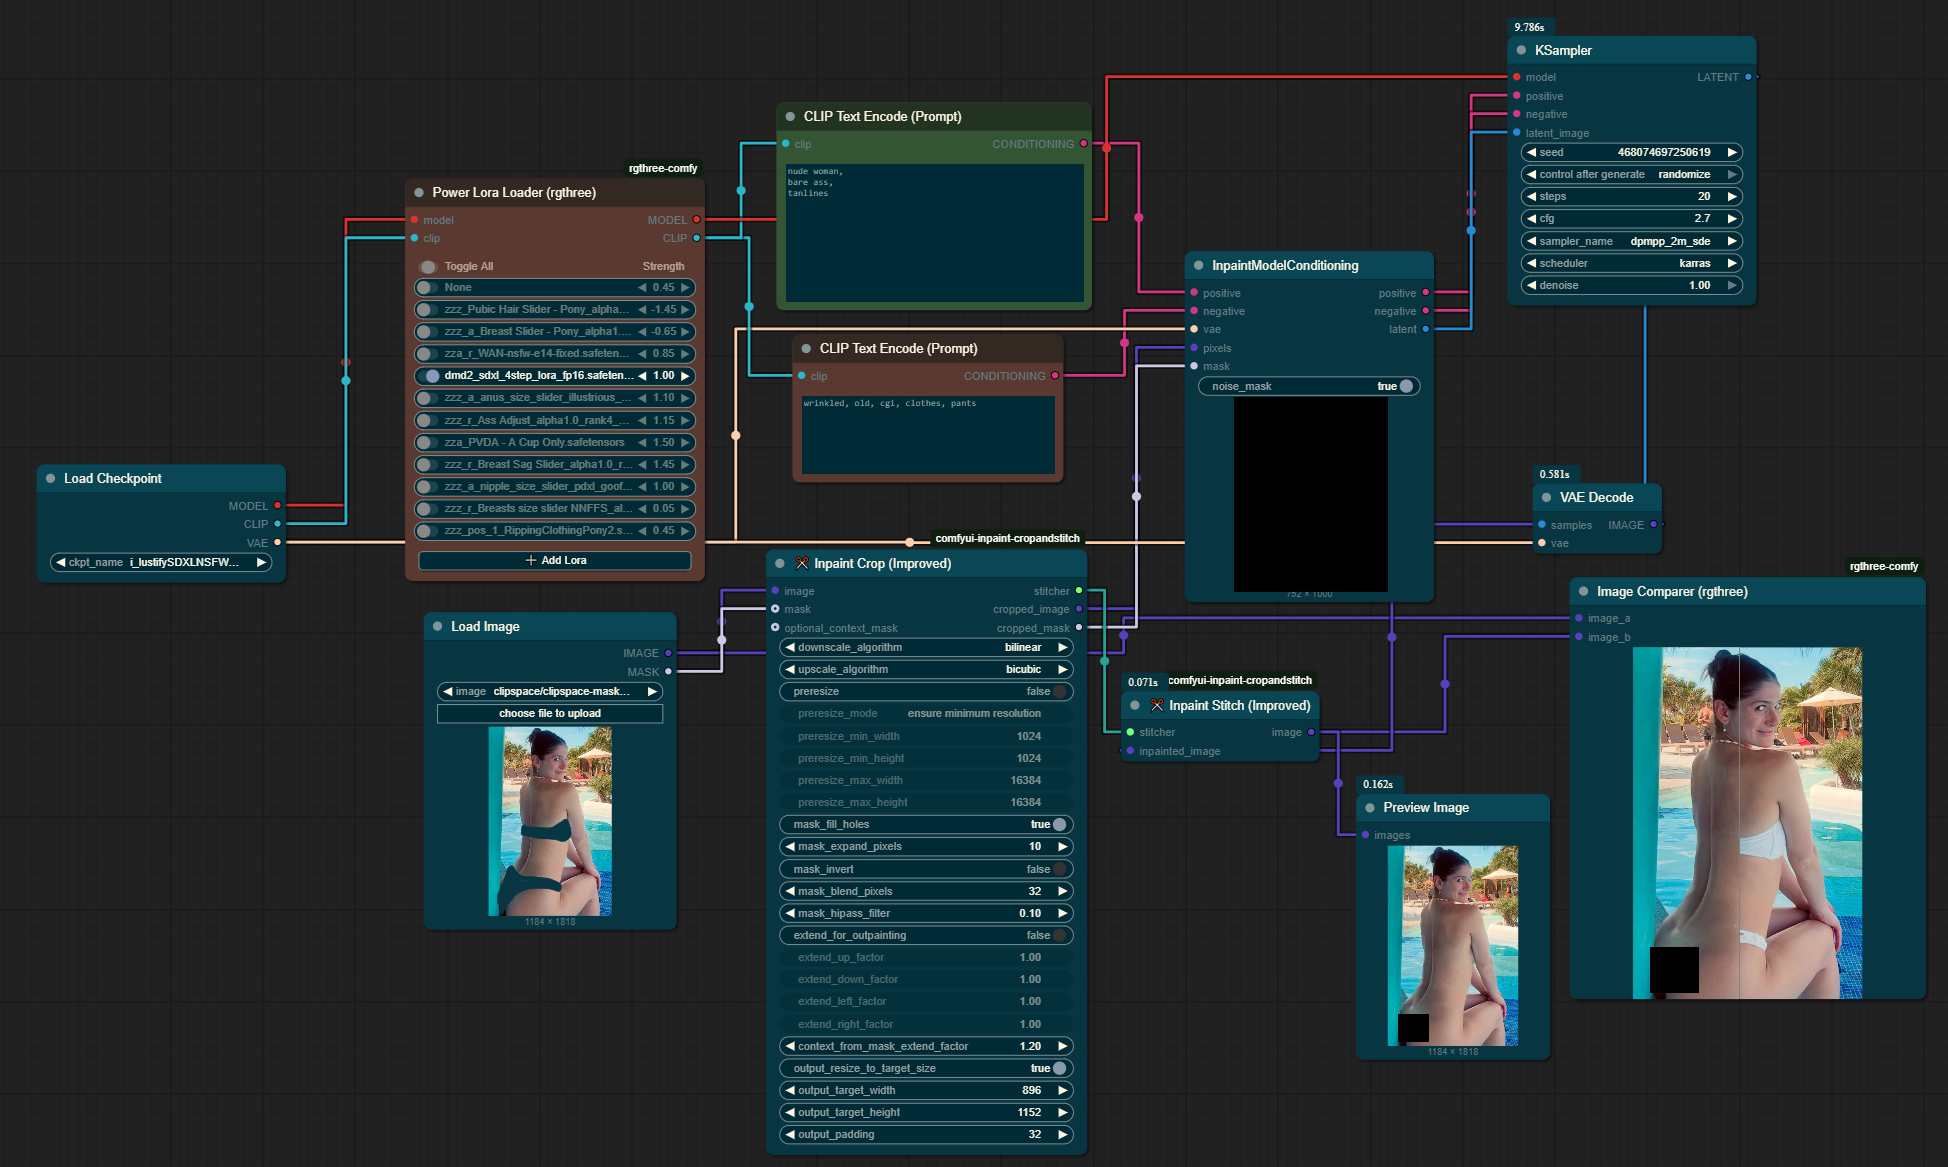1948x1167 pixels.
Task: Switch on Toggle All in Power Lora Loader
Action: click(x=429, y=266)
